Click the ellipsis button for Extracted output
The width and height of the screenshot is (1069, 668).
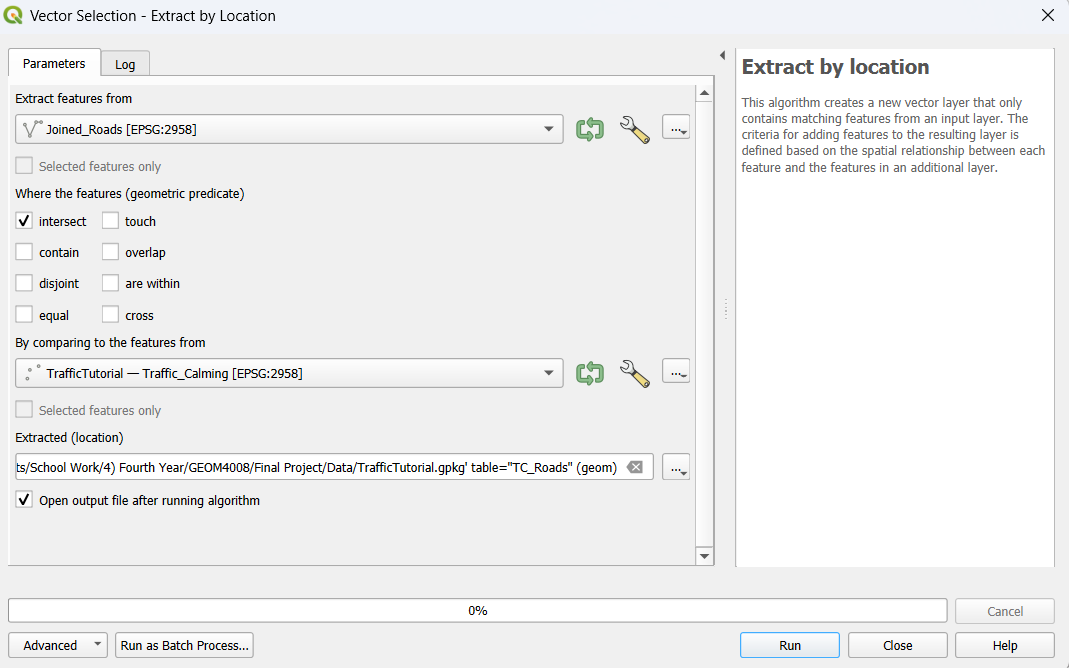(x=676, y=467)
